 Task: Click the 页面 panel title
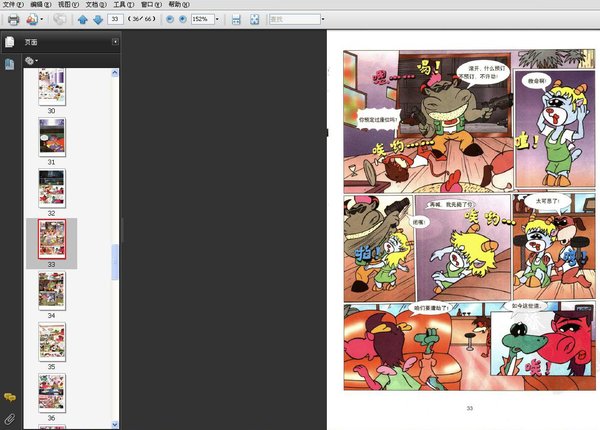[31, 42]
